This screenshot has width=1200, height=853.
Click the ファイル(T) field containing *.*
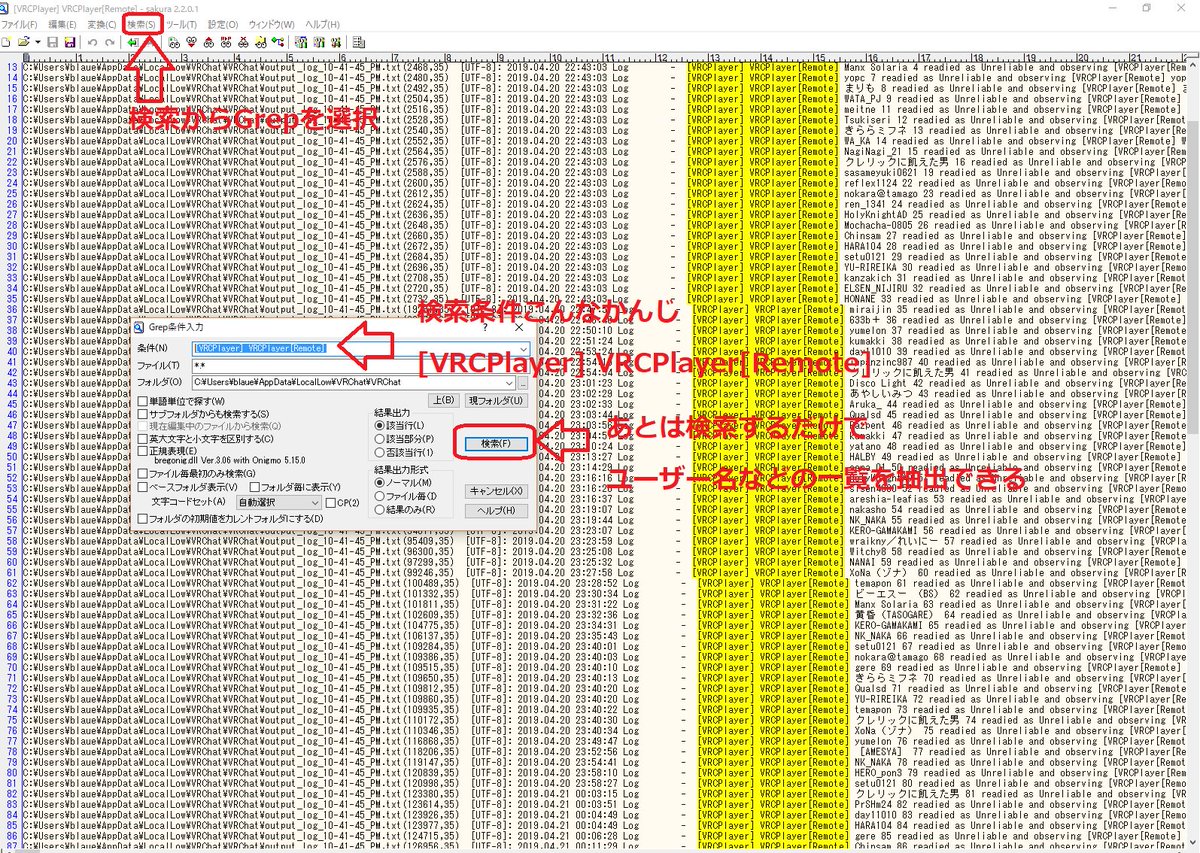361,365
